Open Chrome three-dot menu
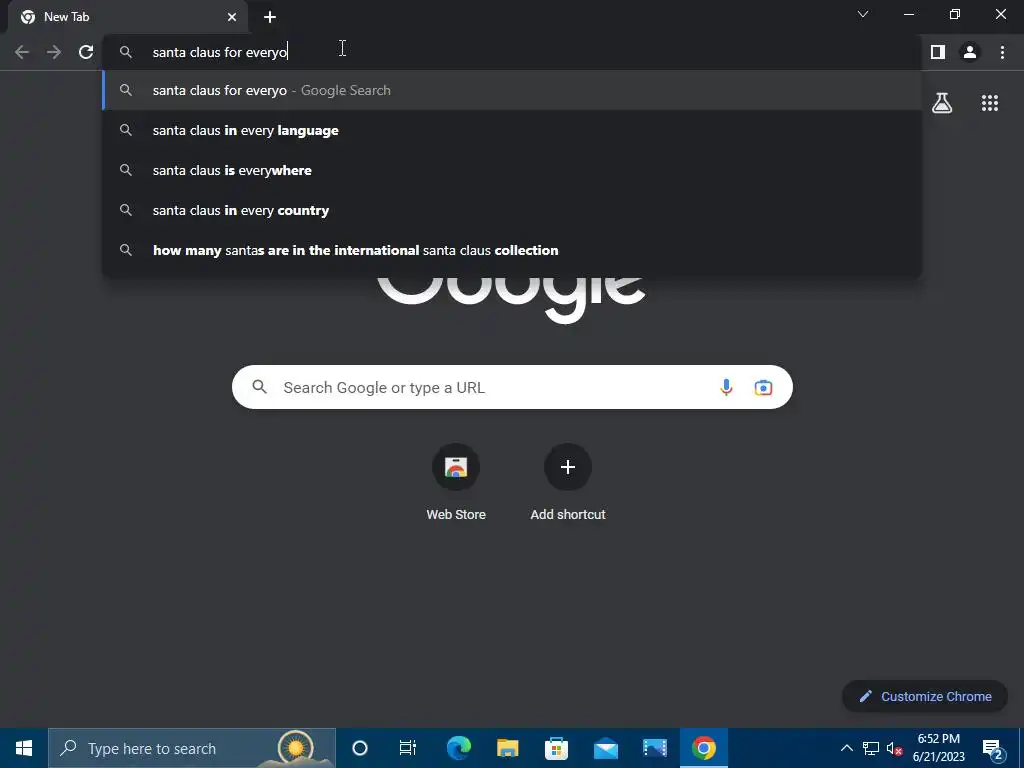1024x768 pixels. pyautogui.click(x=1002, y=52)
